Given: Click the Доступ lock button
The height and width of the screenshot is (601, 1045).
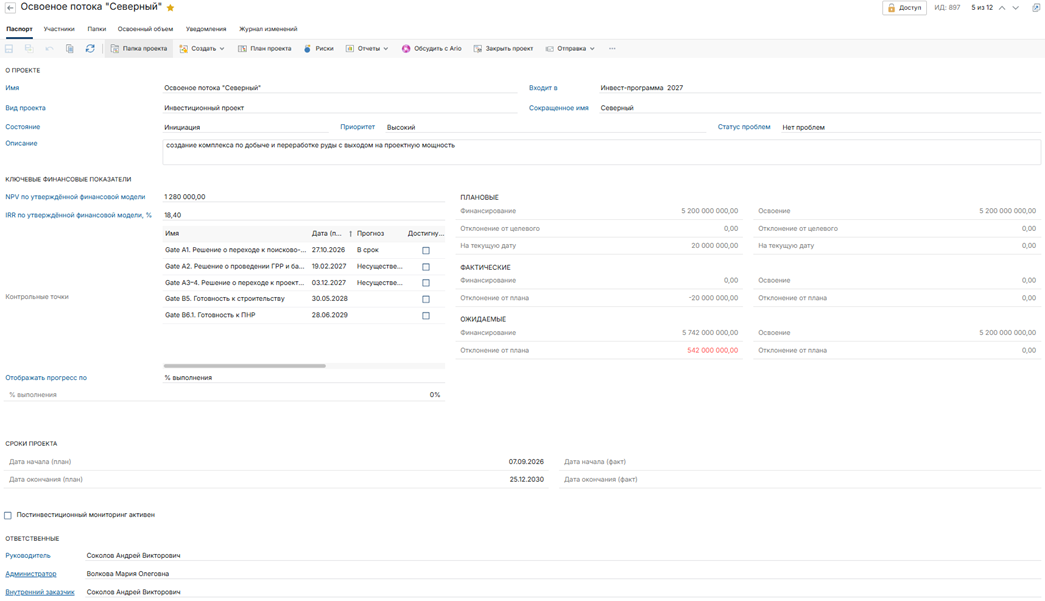Looking at the screenshot, I should (x=904, y=8).
